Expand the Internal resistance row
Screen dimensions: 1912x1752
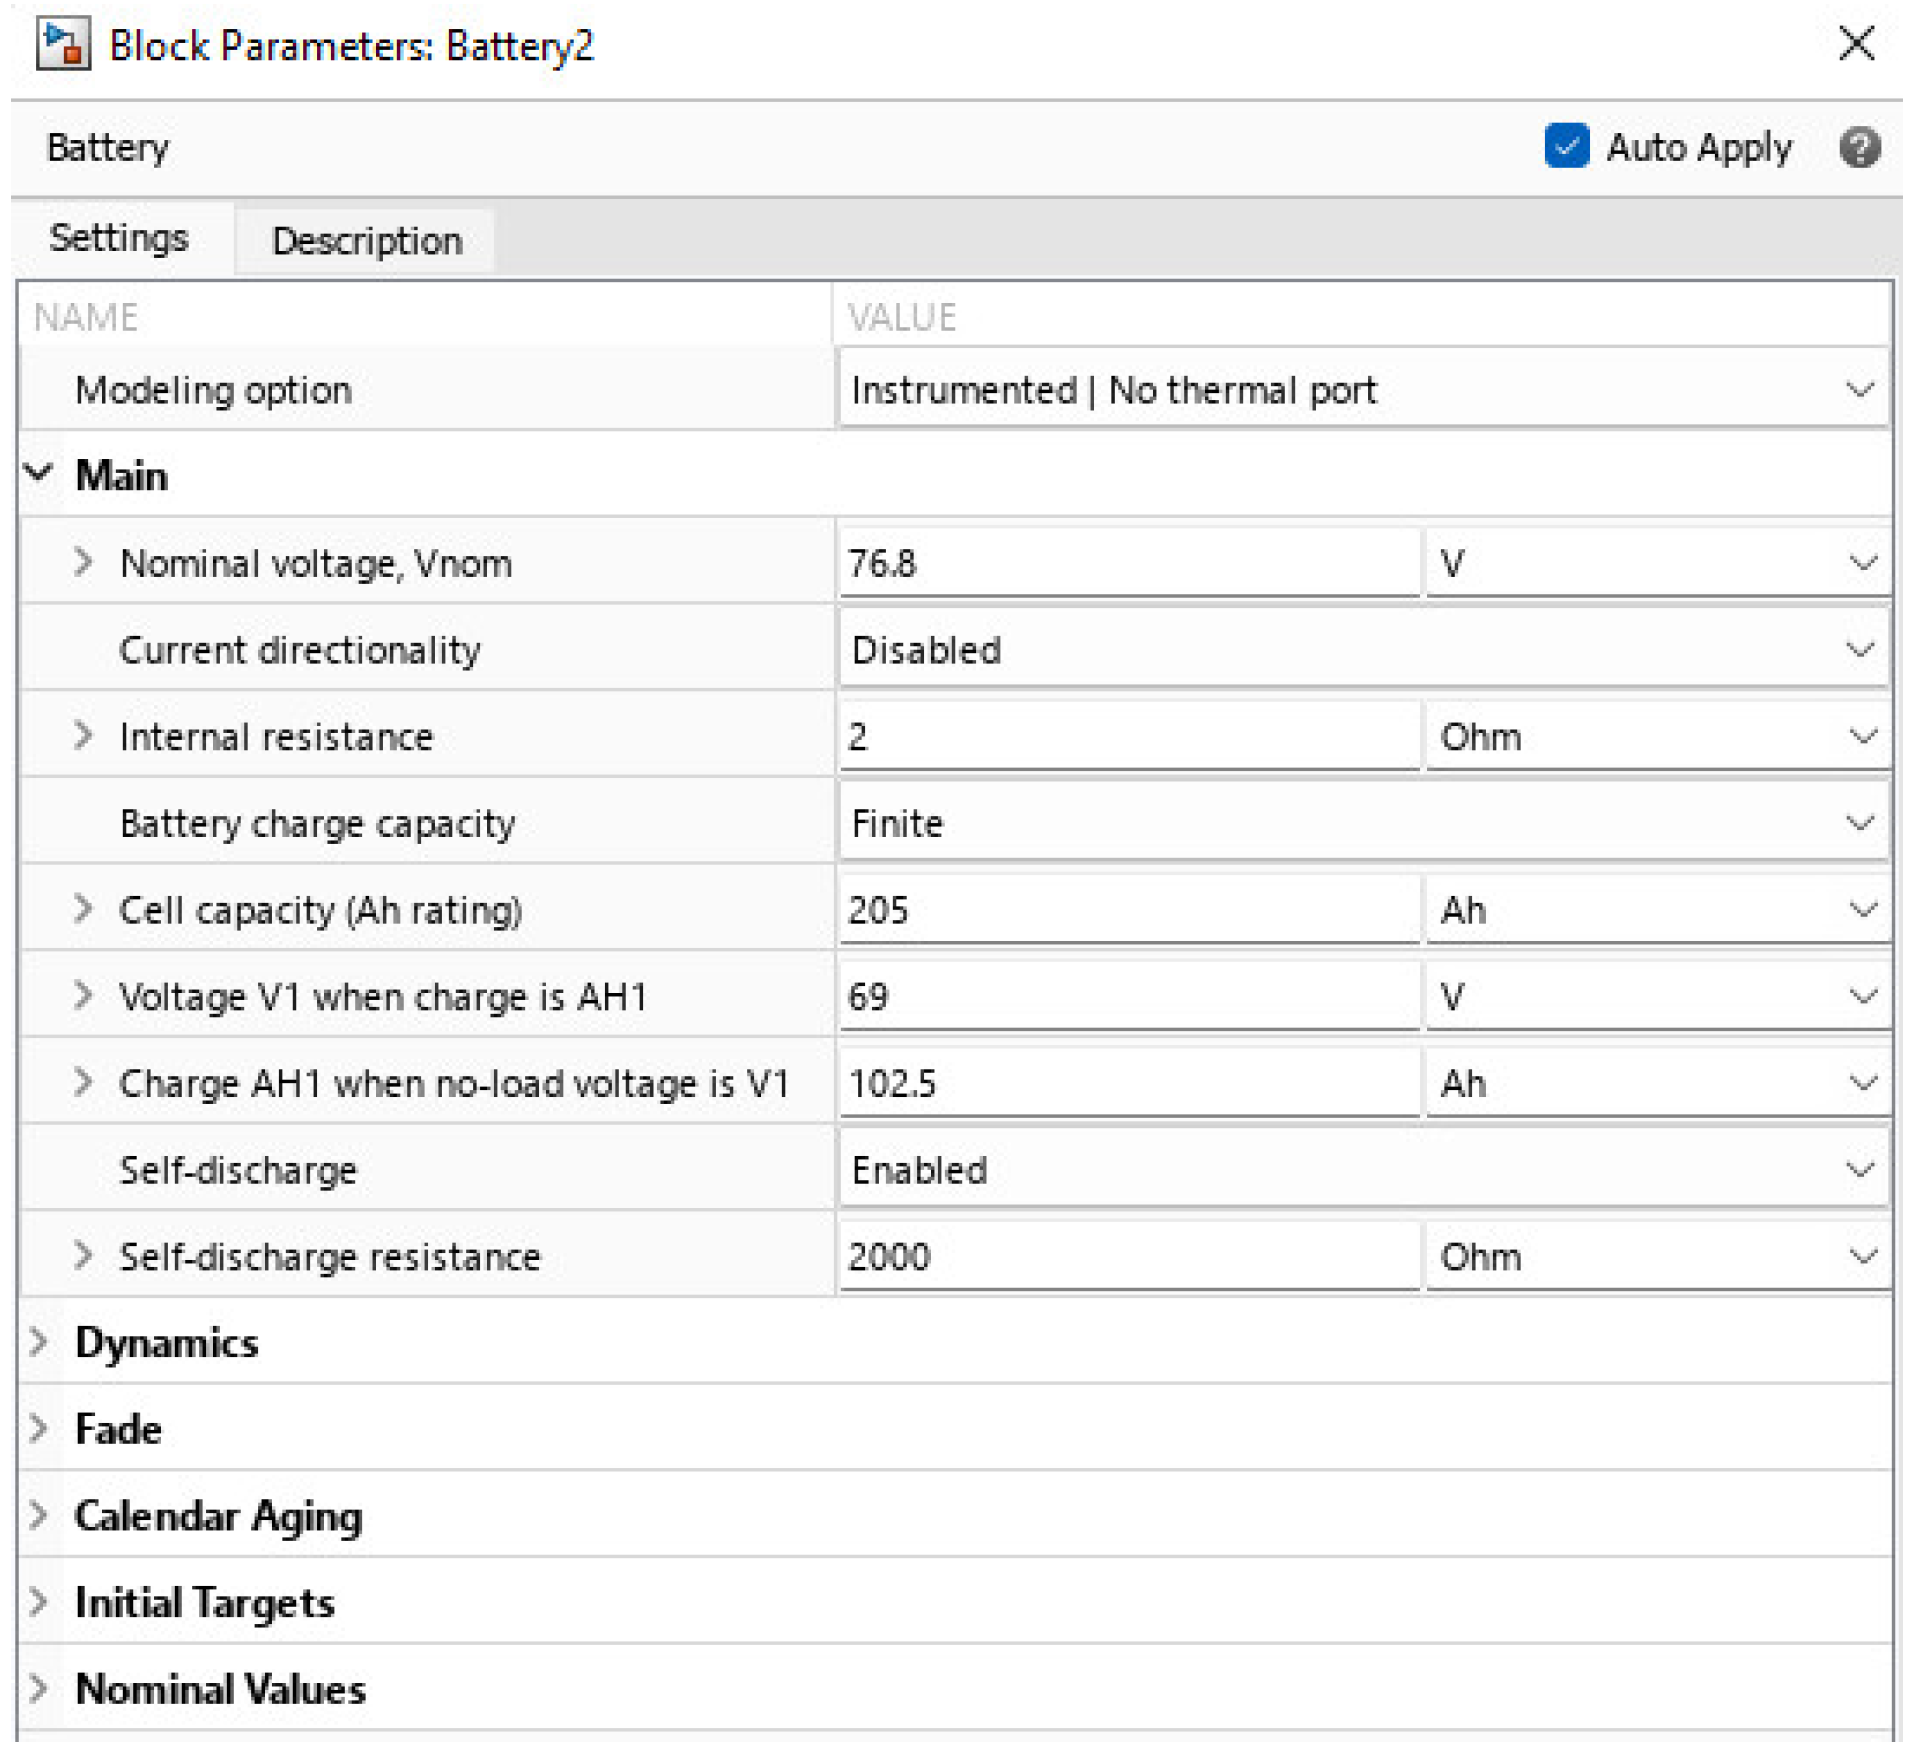tap(83, 736)
